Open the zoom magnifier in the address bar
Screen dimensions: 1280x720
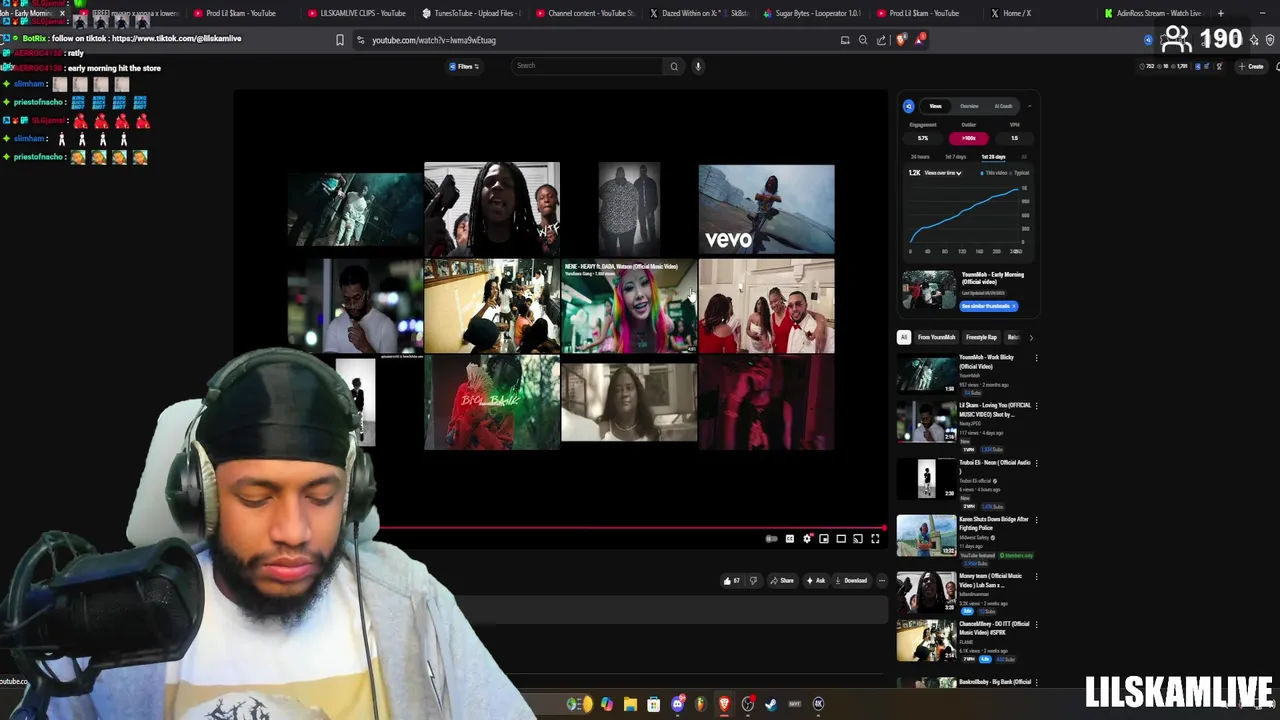(863, 40)
